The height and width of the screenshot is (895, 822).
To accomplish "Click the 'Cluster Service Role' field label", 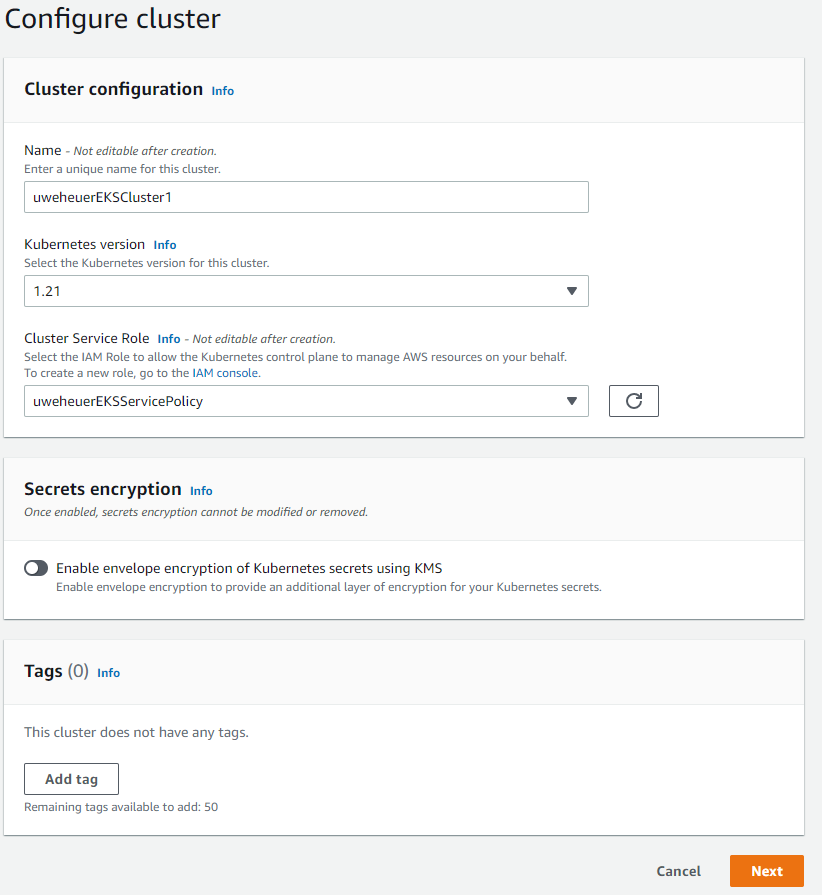I will coord(87,339).
